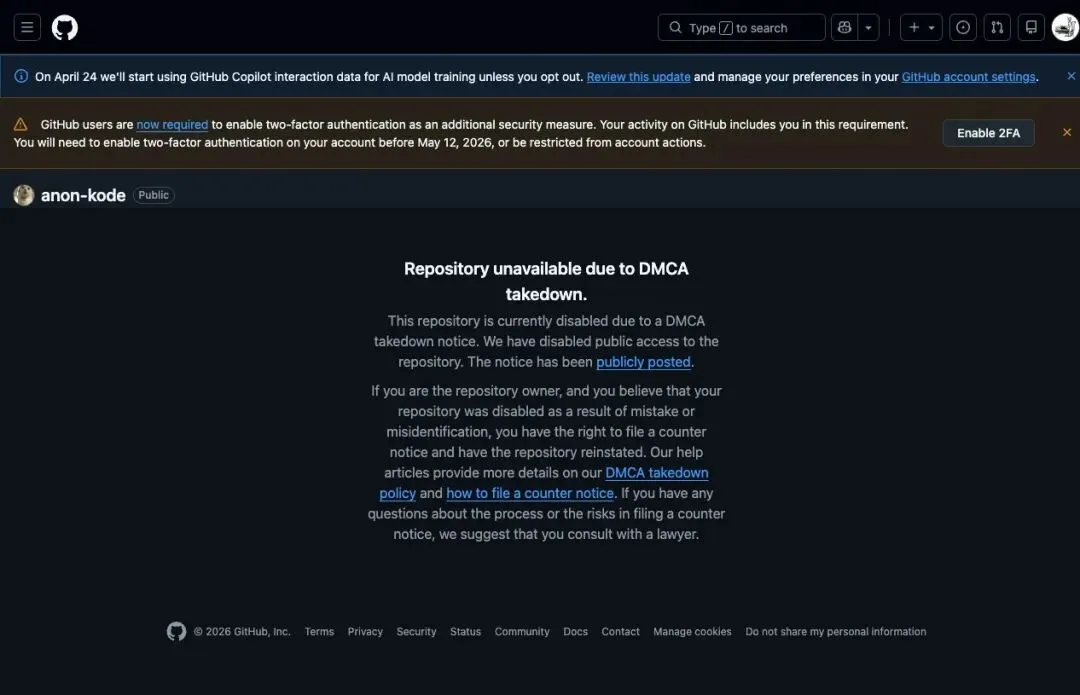1080x695 pixels.
Task: Open GitHub Copilot chat icon
Action: [x=844, y=28]
